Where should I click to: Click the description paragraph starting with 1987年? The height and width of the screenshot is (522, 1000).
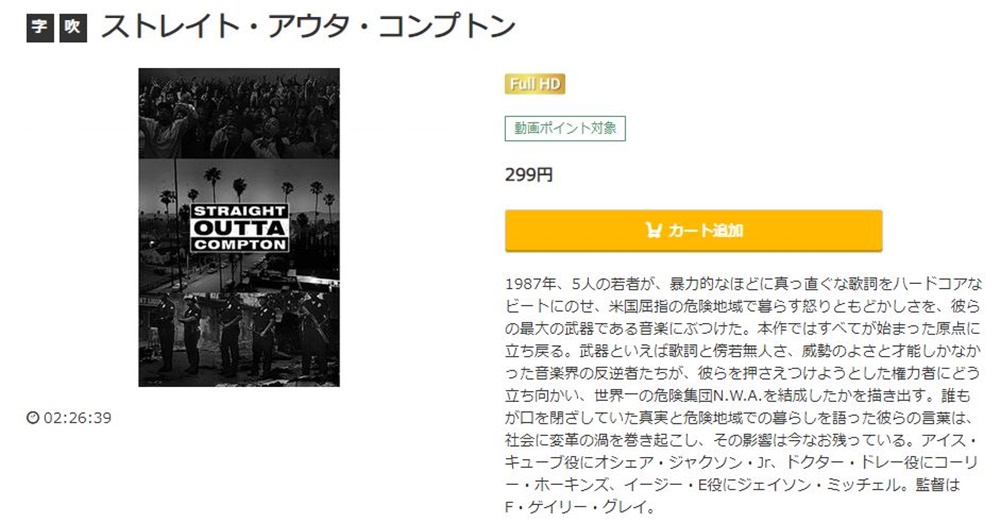(743, 395)
